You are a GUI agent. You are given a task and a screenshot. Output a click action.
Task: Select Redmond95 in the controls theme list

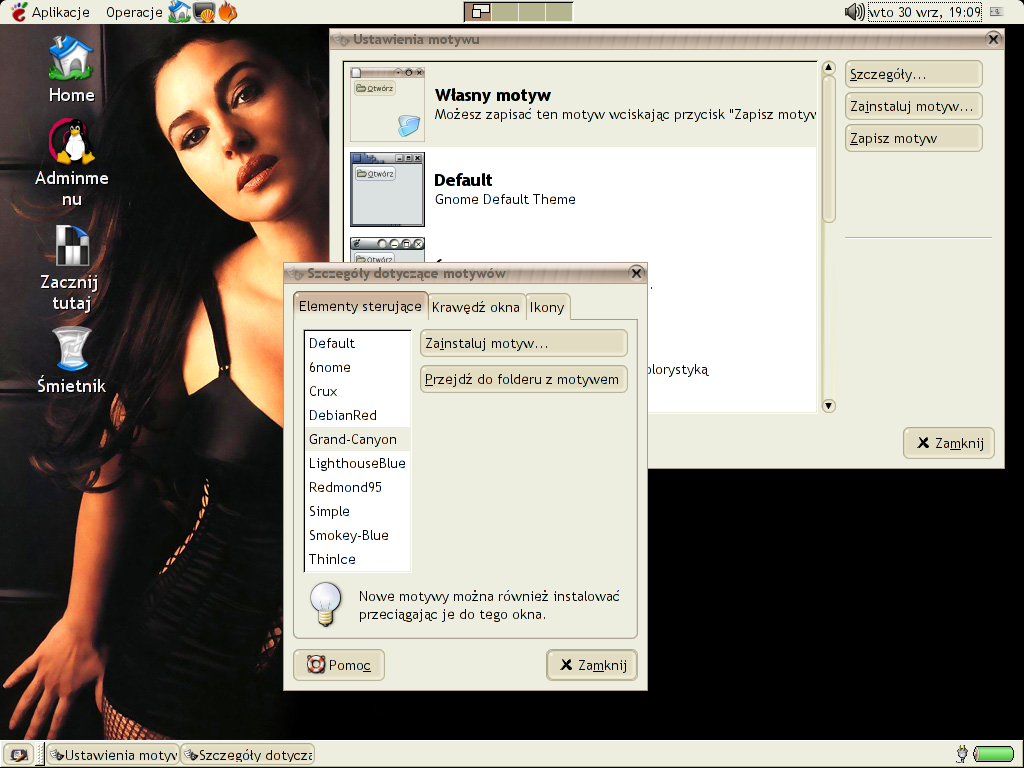click(x=357, y=487)
